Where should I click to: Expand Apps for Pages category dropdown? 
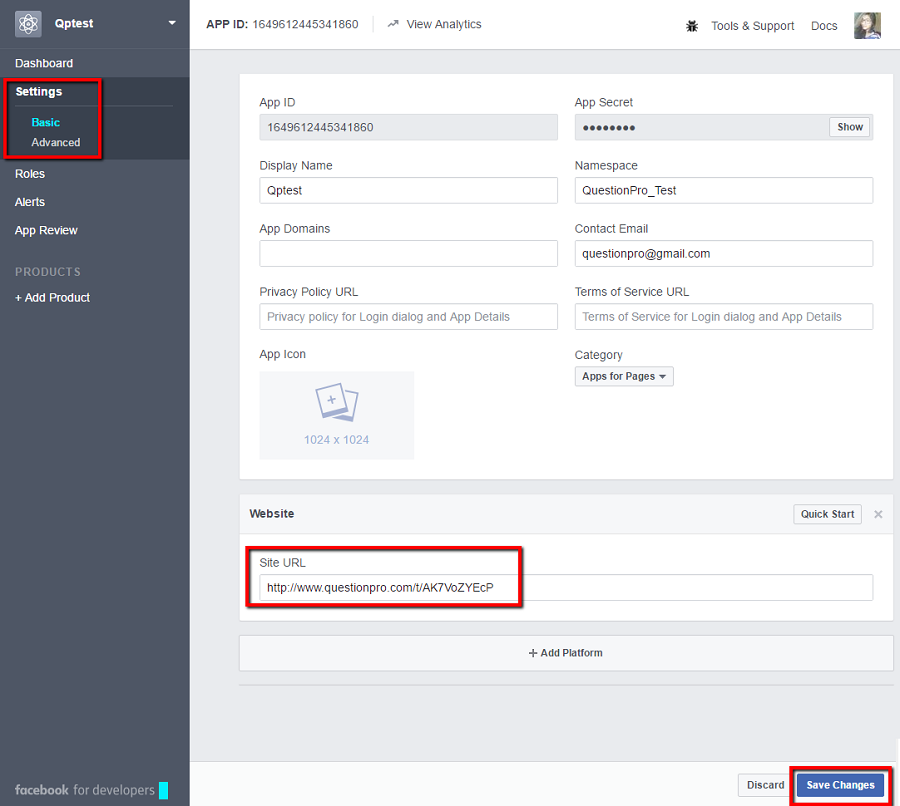(624, 377)
